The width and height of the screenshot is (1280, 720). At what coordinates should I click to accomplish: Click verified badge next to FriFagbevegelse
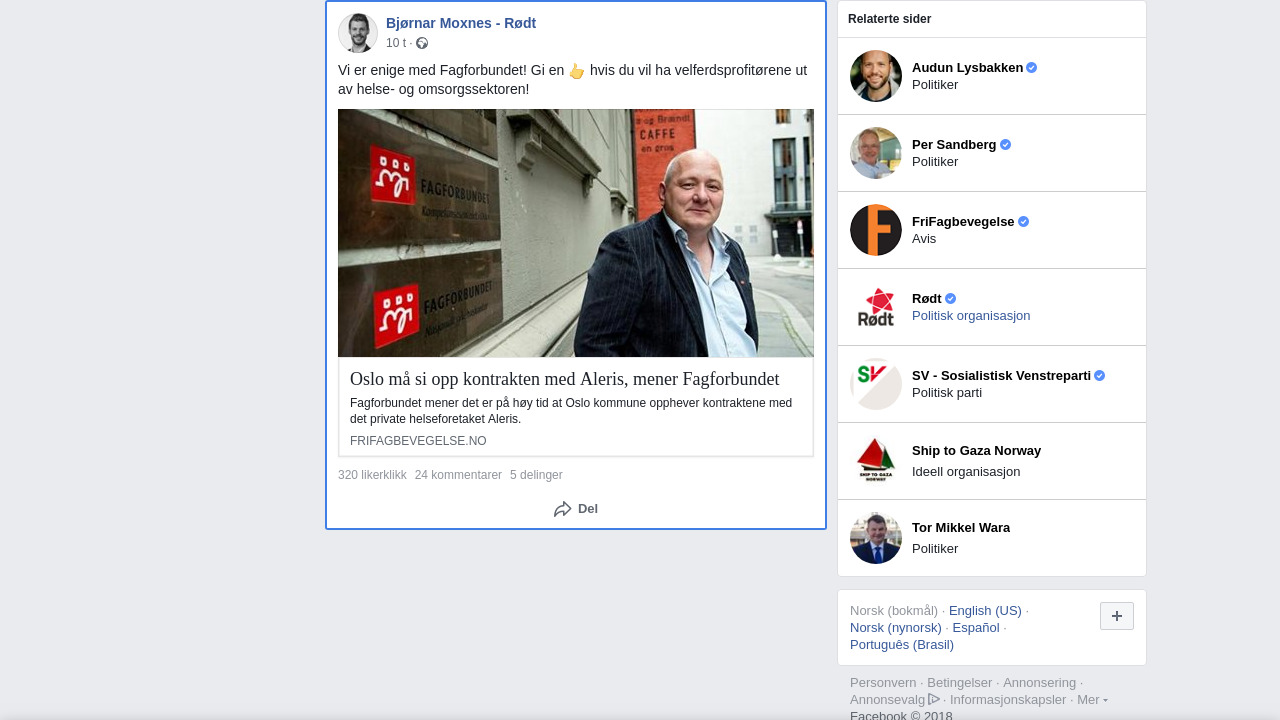point(1023,222)
